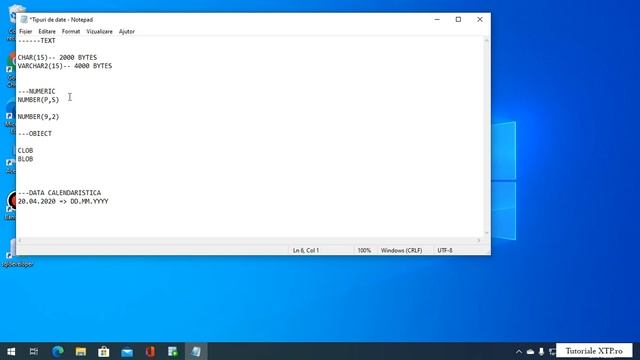This screenshot has height=360, width=640.
Task: Open the Windows Start menu
Action: coord(11,351)
